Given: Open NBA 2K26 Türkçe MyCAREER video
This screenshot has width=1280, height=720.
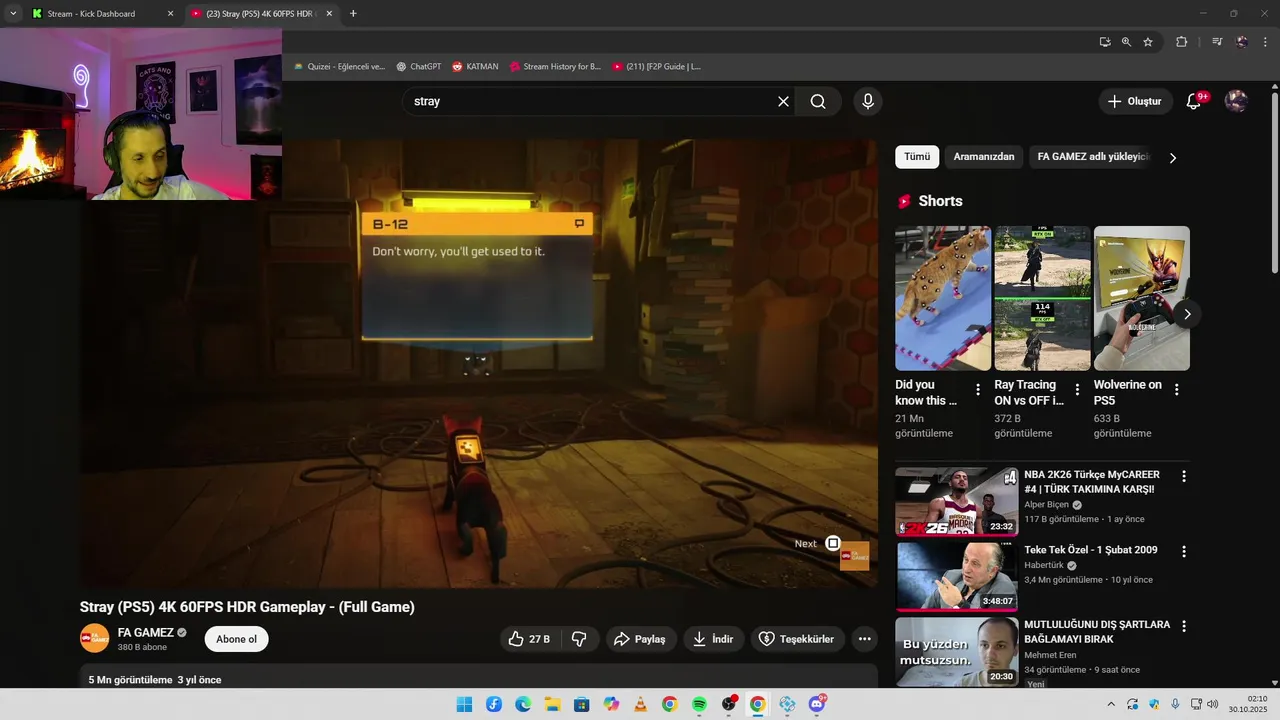Looking at the screenshot, I should (x=956, y=501).
